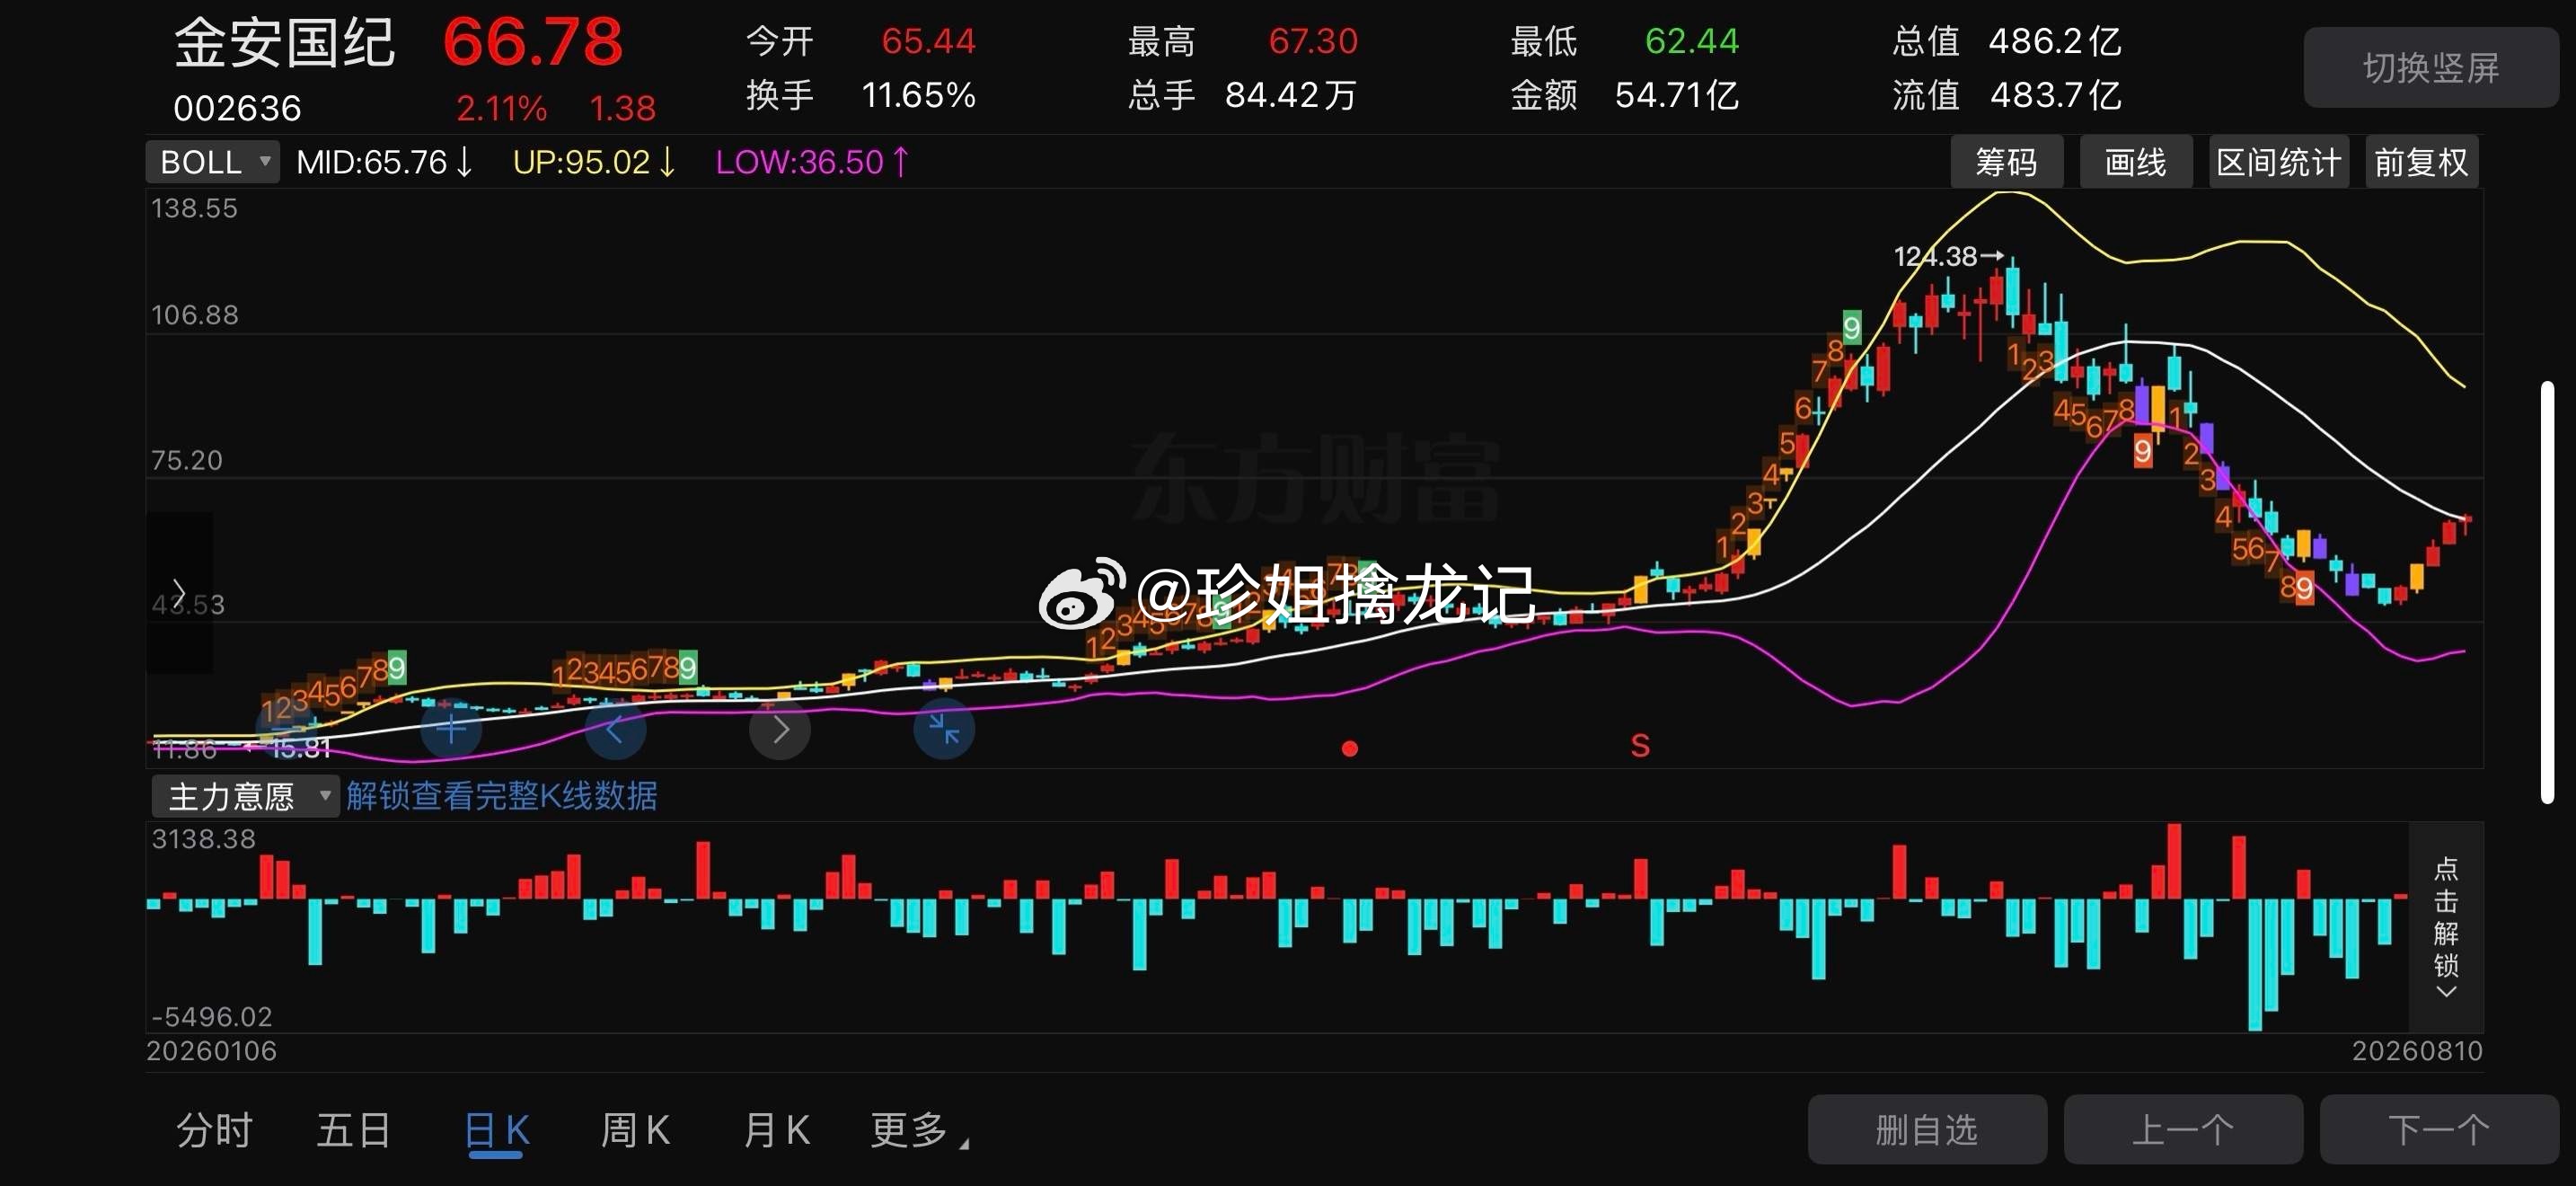Tap the shrink zoom-out chart icon

(944, 729)
